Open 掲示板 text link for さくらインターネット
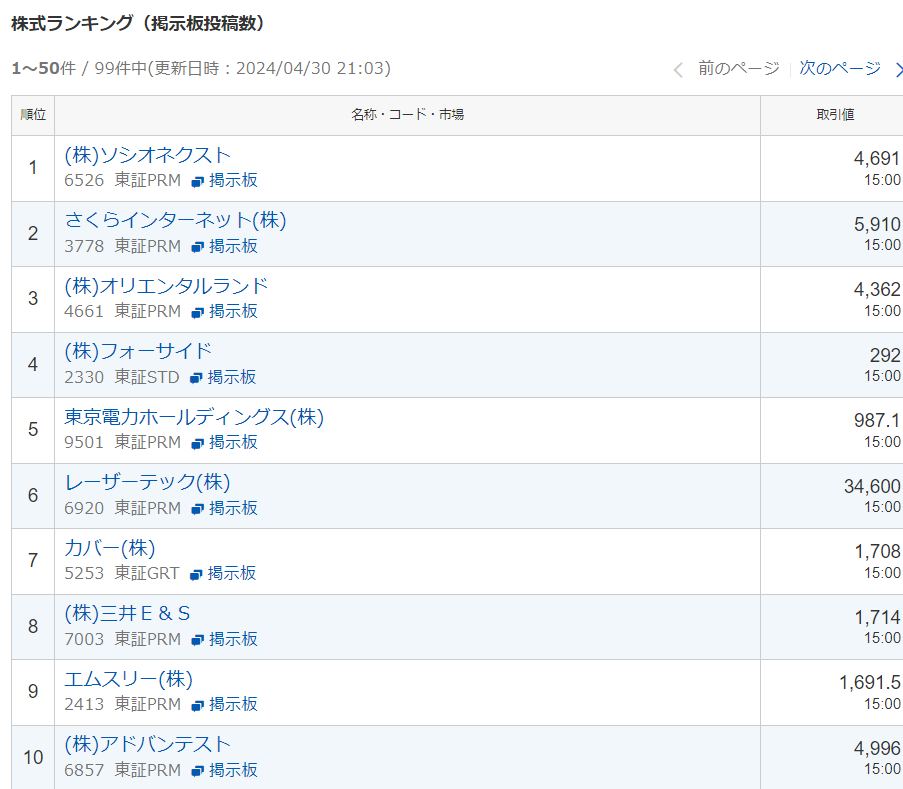Screen dimensions: 903x789 (233, 246)
